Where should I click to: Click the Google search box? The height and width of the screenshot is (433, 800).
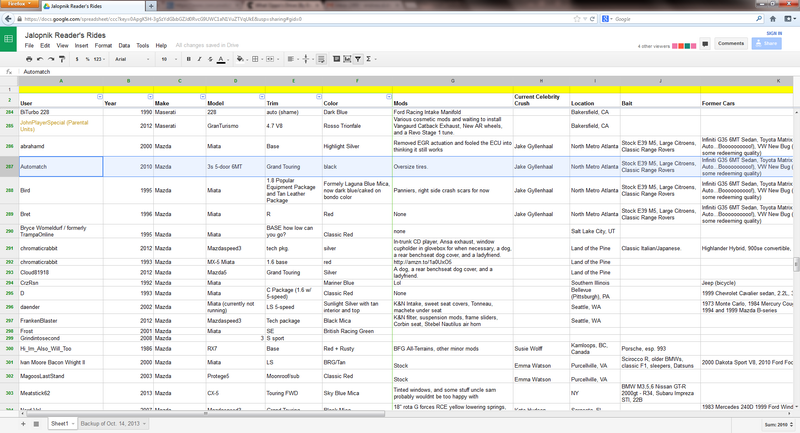pos(682,19)
